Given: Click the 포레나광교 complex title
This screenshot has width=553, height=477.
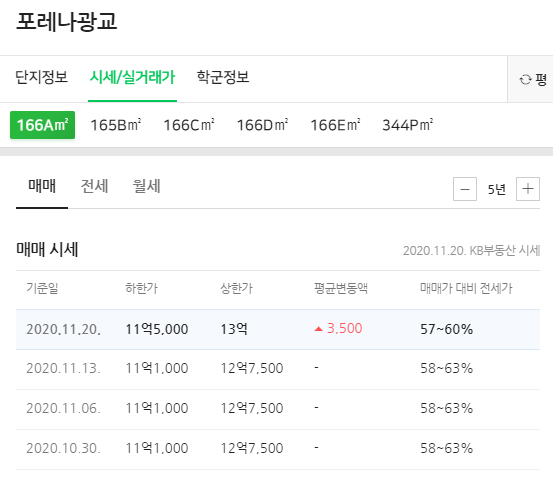Looking at the screenshot, I should (x=66, y=21).
